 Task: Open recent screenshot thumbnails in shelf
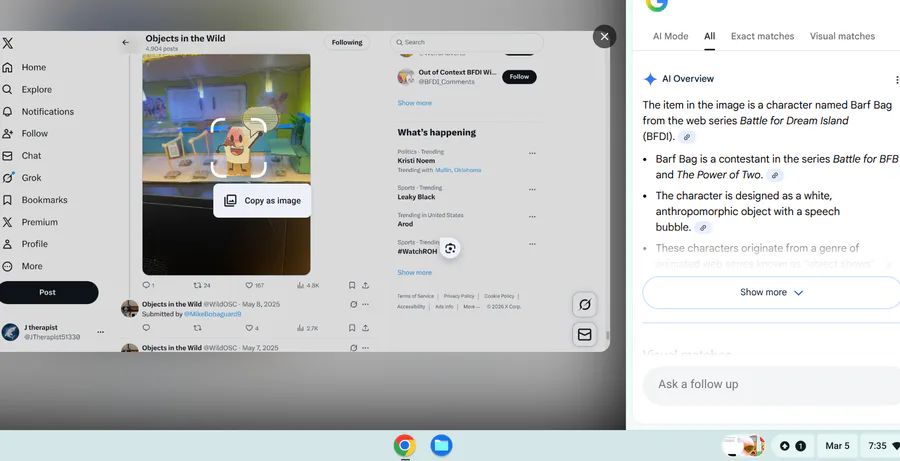(x=743, y=445)
